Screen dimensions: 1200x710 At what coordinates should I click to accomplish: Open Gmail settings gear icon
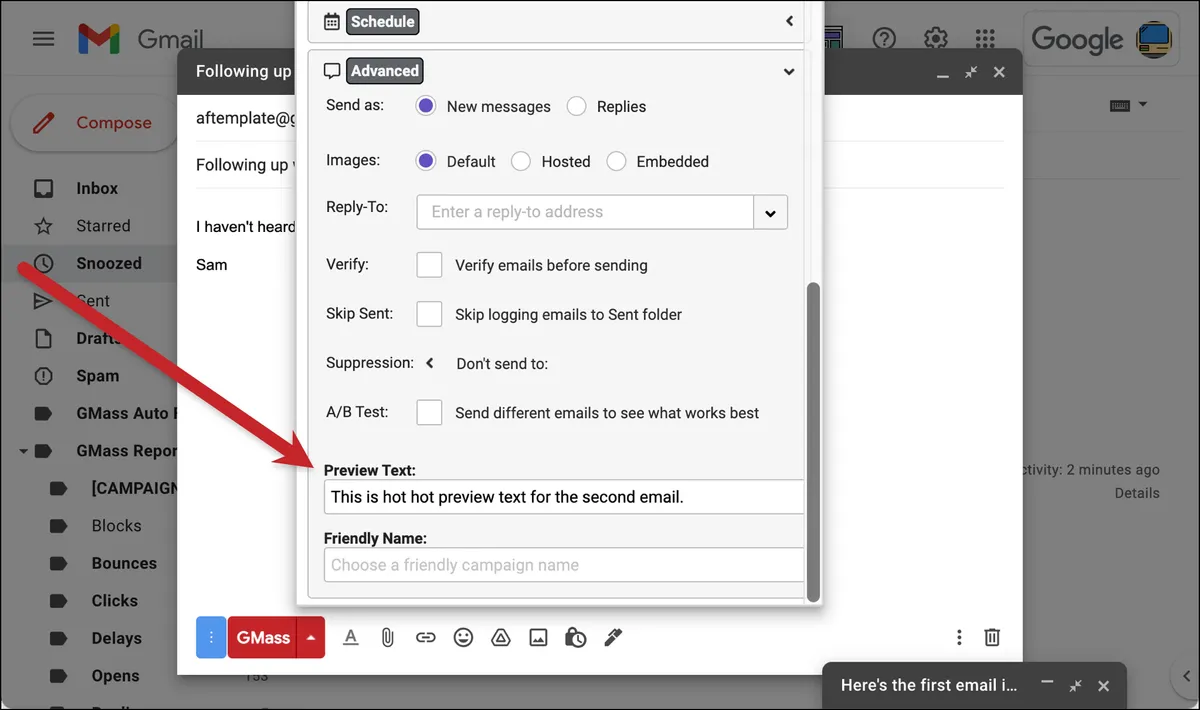tap(935, 39)
